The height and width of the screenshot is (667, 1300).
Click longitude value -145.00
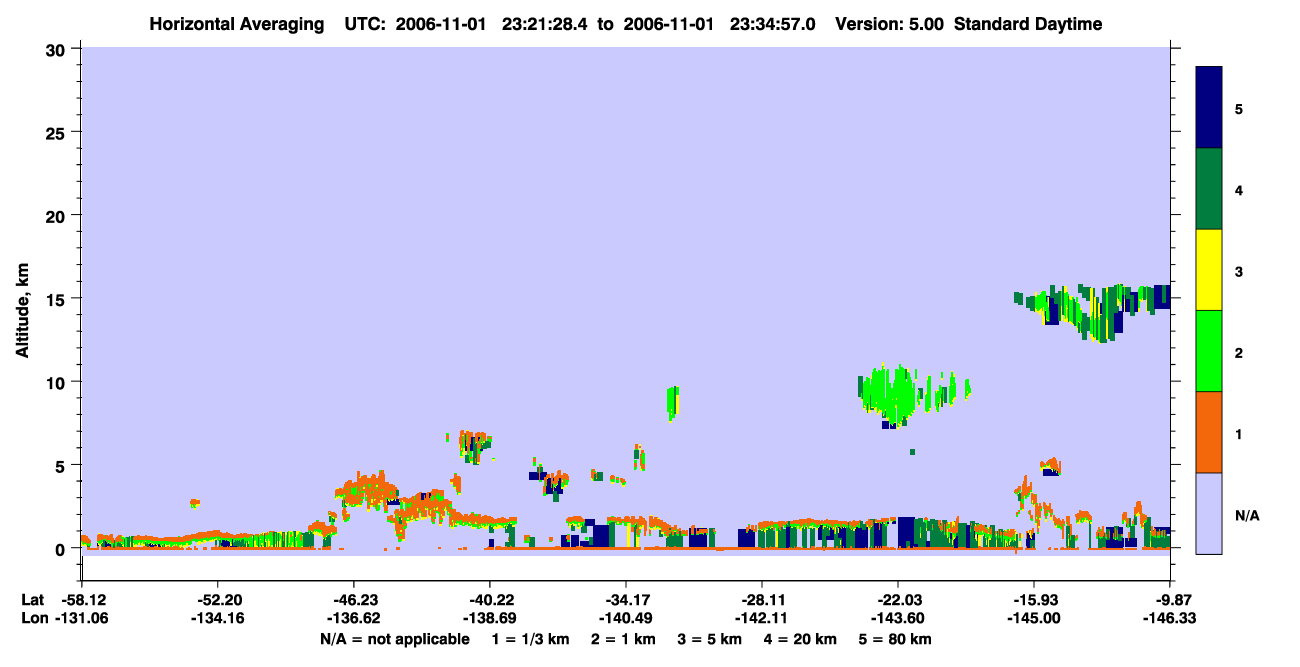1034,619
